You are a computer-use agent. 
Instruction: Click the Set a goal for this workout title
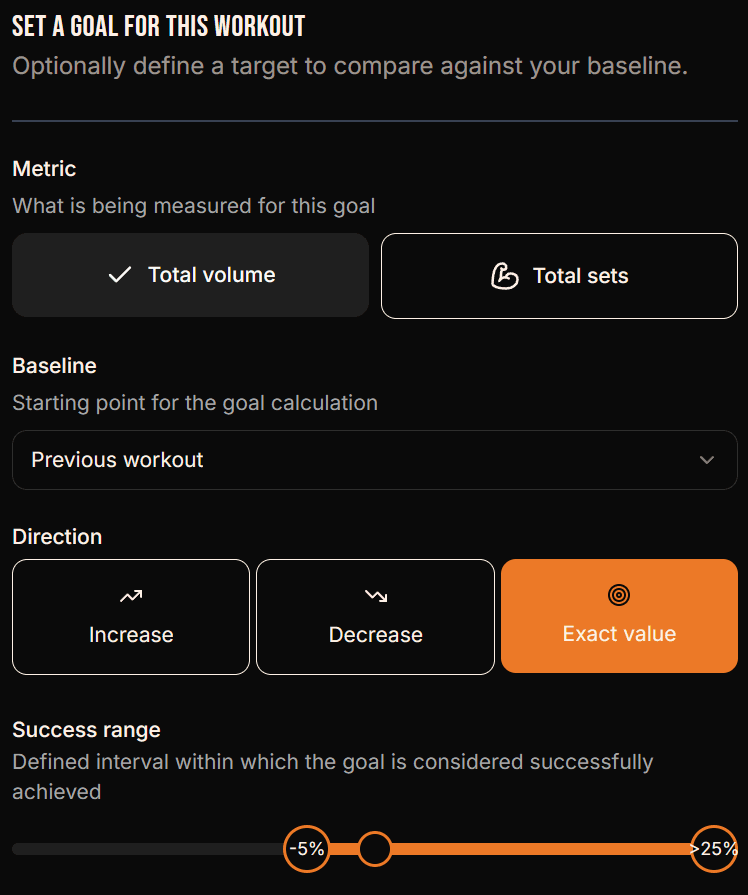pyautogui.click(x=158, y=25)
